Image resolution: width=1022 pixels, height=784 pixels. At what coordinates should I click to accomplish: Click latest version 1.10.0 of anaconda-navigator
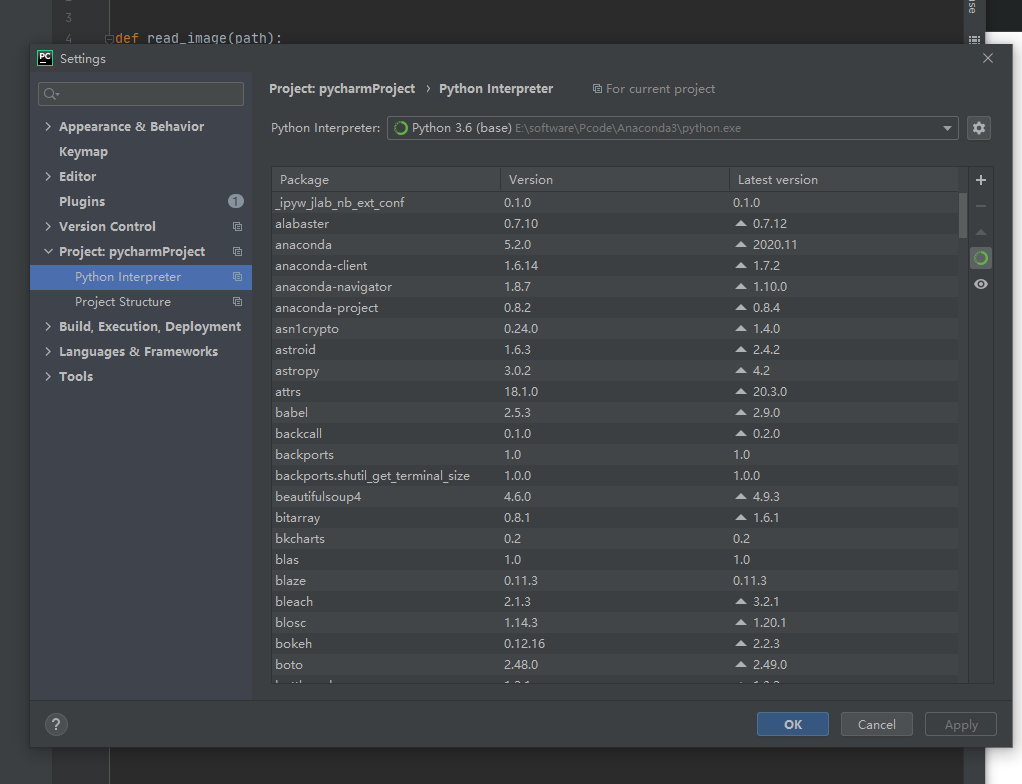click(x=770, y=287)
